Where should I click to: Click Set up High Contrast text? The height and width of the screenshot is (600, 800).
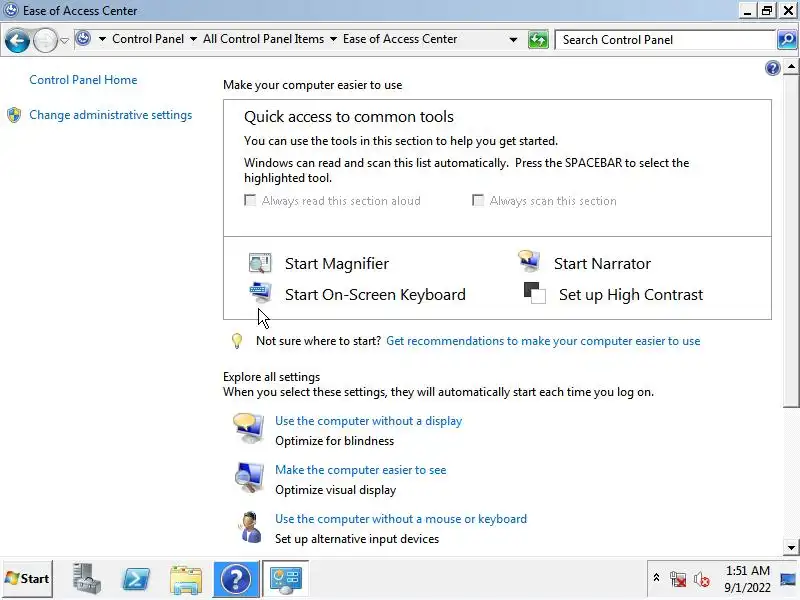631,295
